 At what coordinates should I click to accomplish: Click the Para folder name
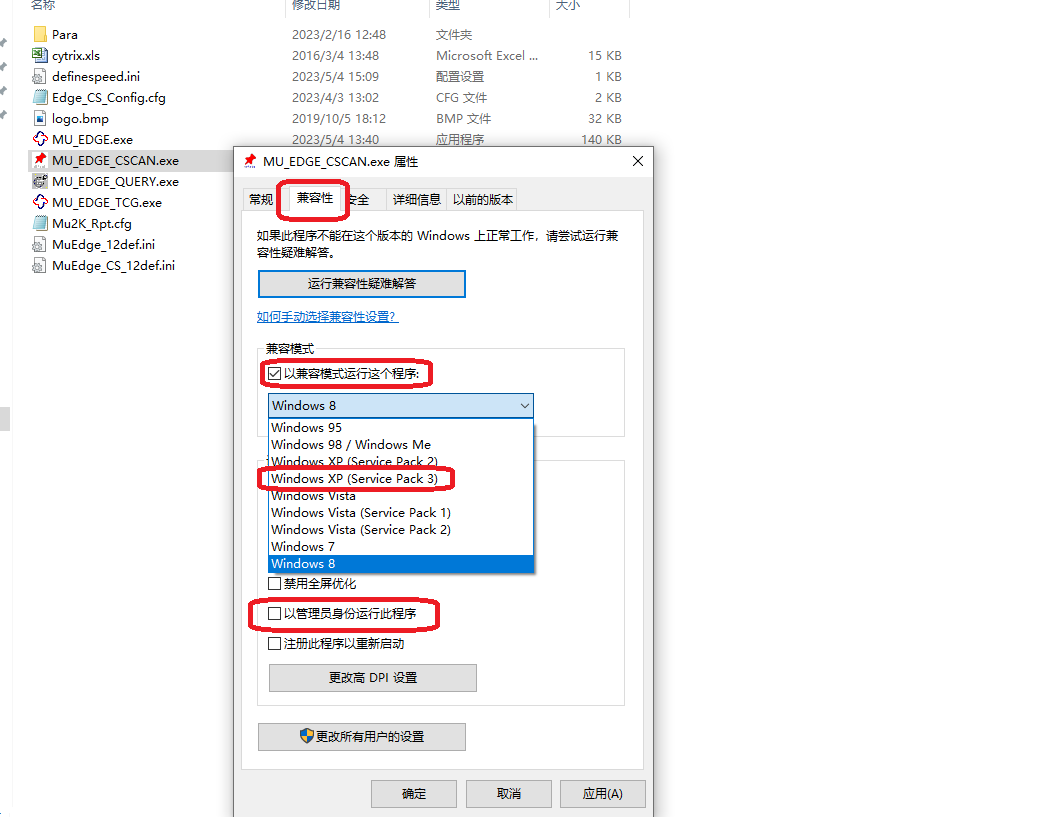(65, 34)
